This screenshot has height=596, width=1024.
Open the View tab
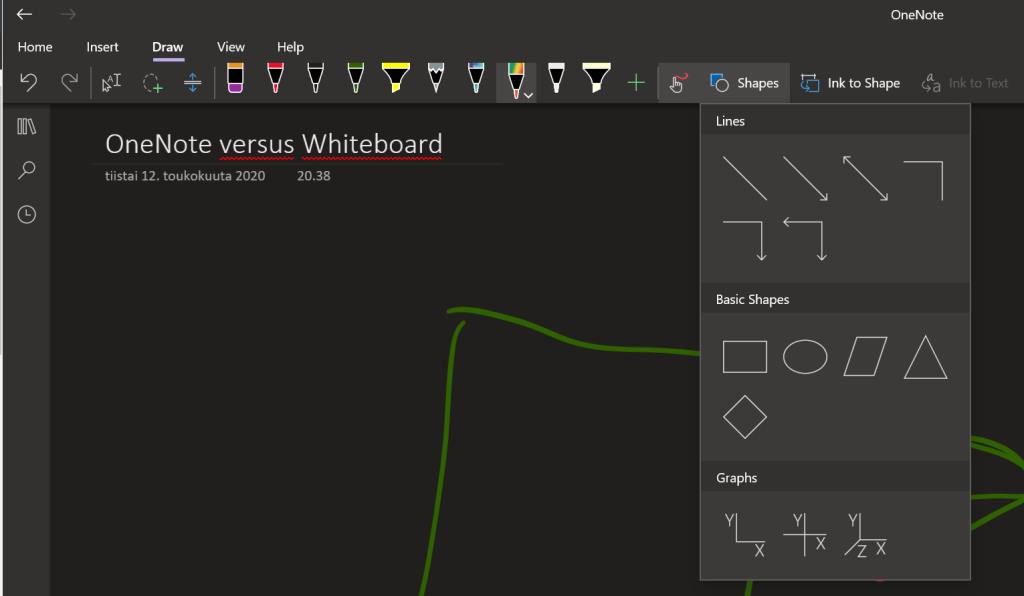[x=231, y=47]
